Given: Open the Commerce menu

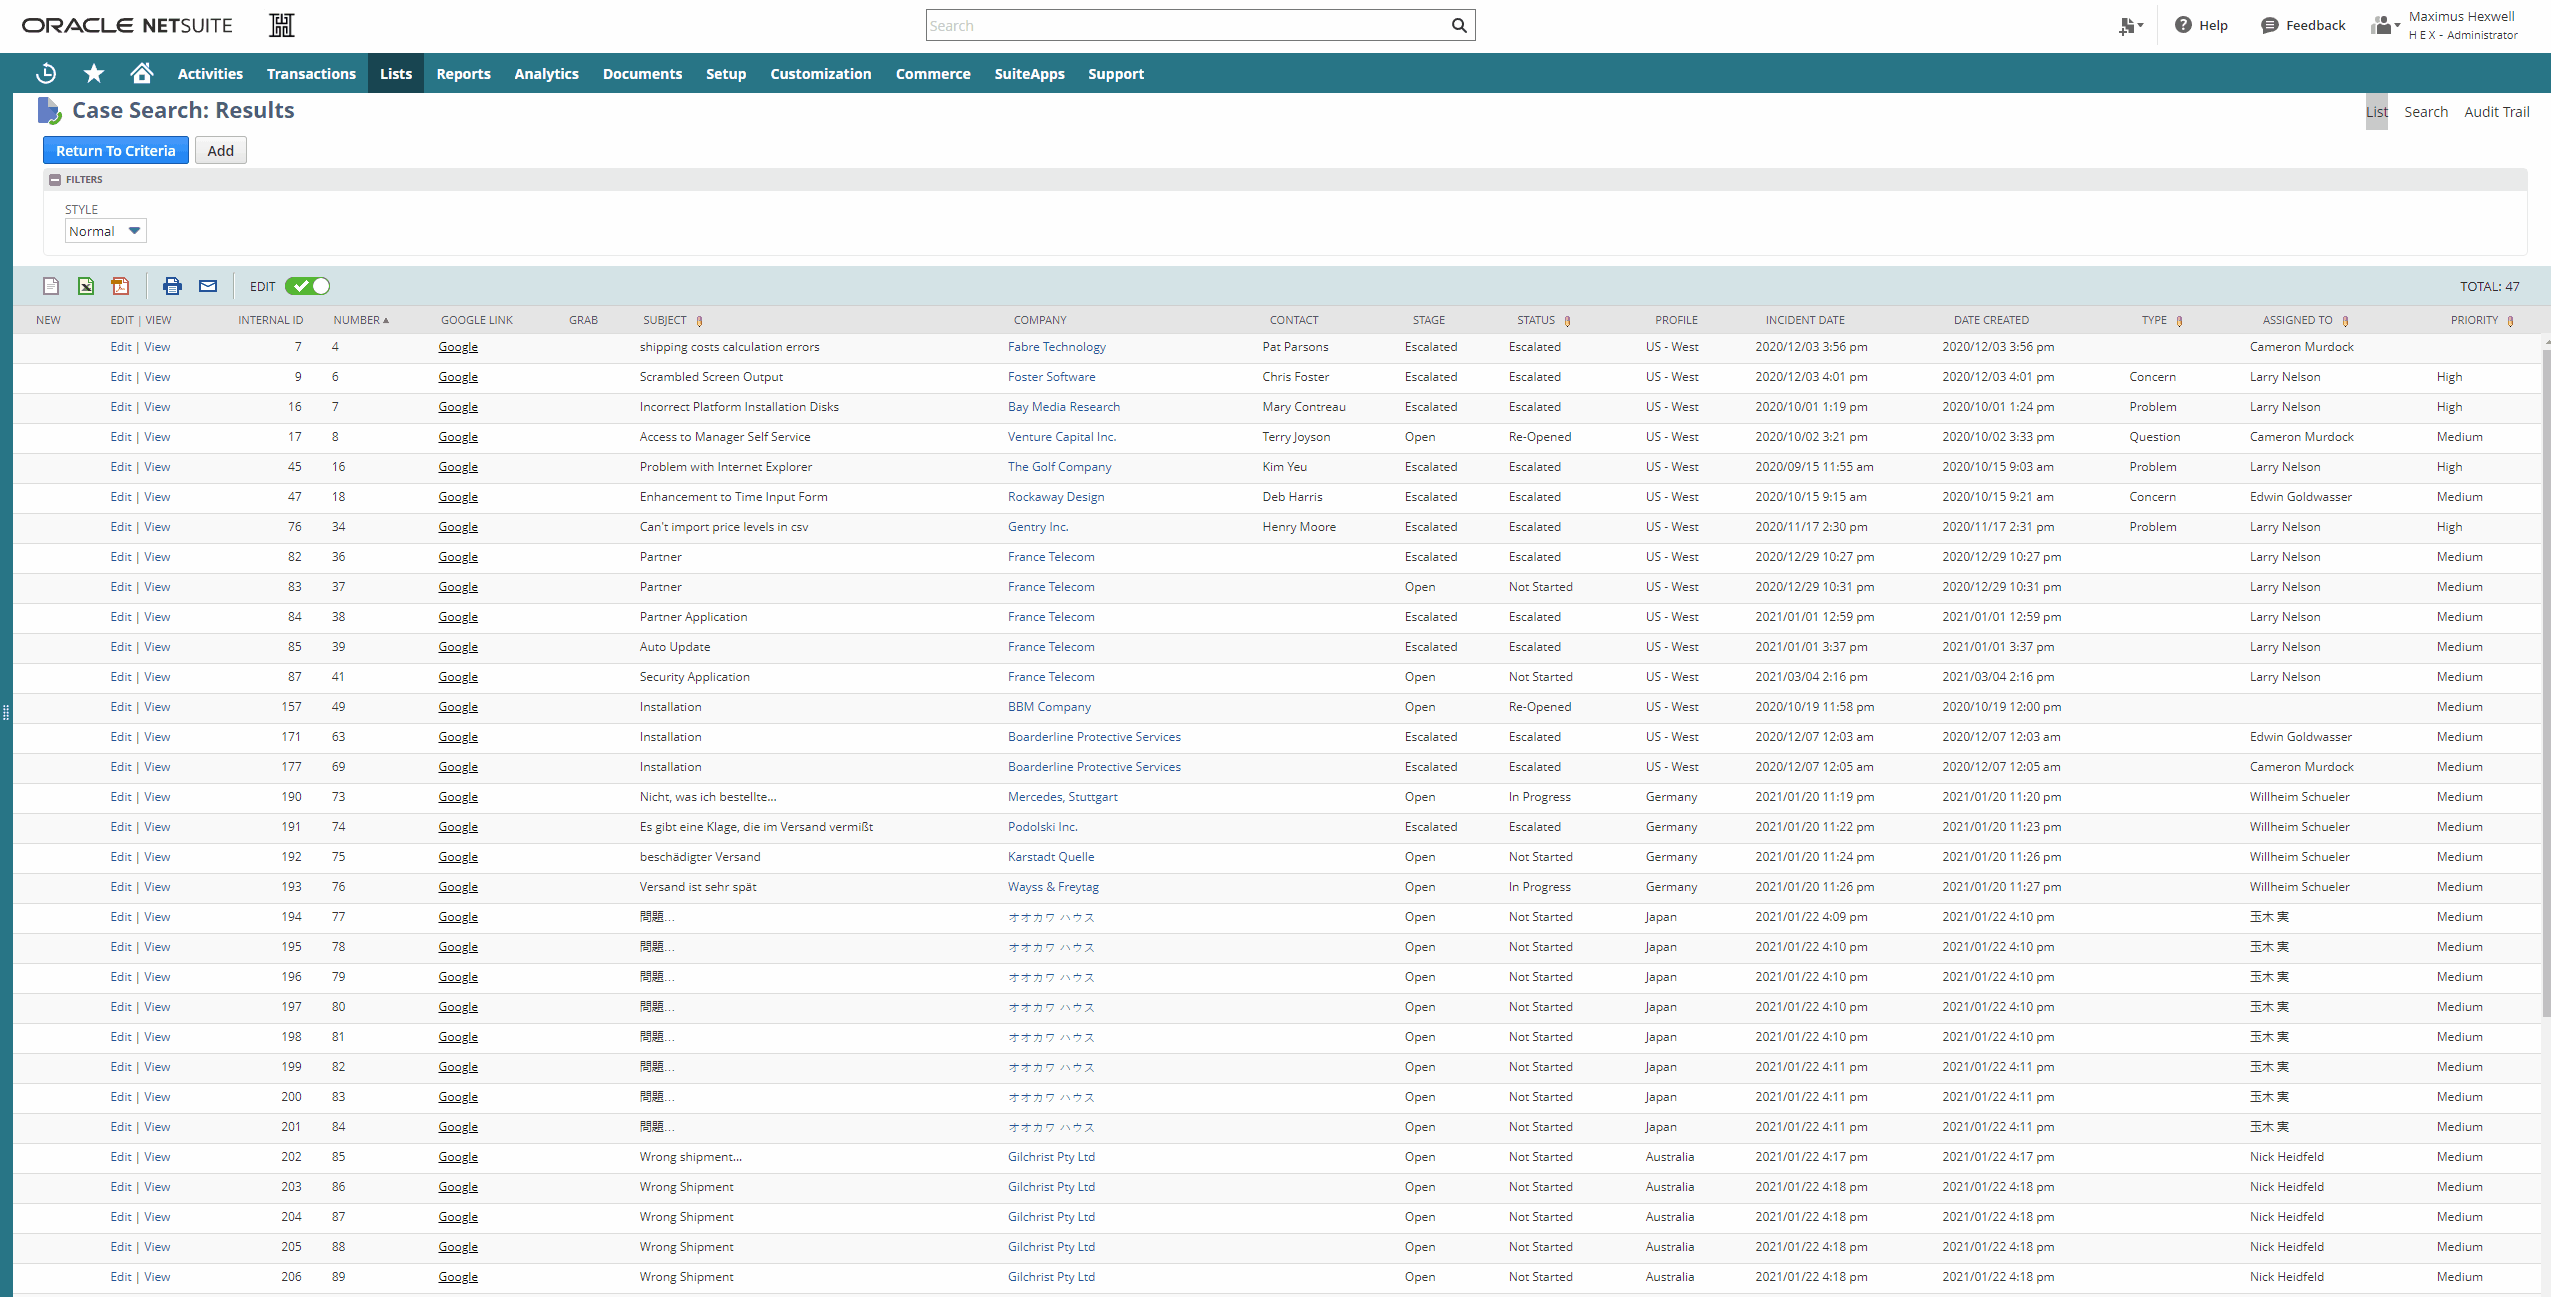Looking at the screenshot, I should [x=933, y=73].
